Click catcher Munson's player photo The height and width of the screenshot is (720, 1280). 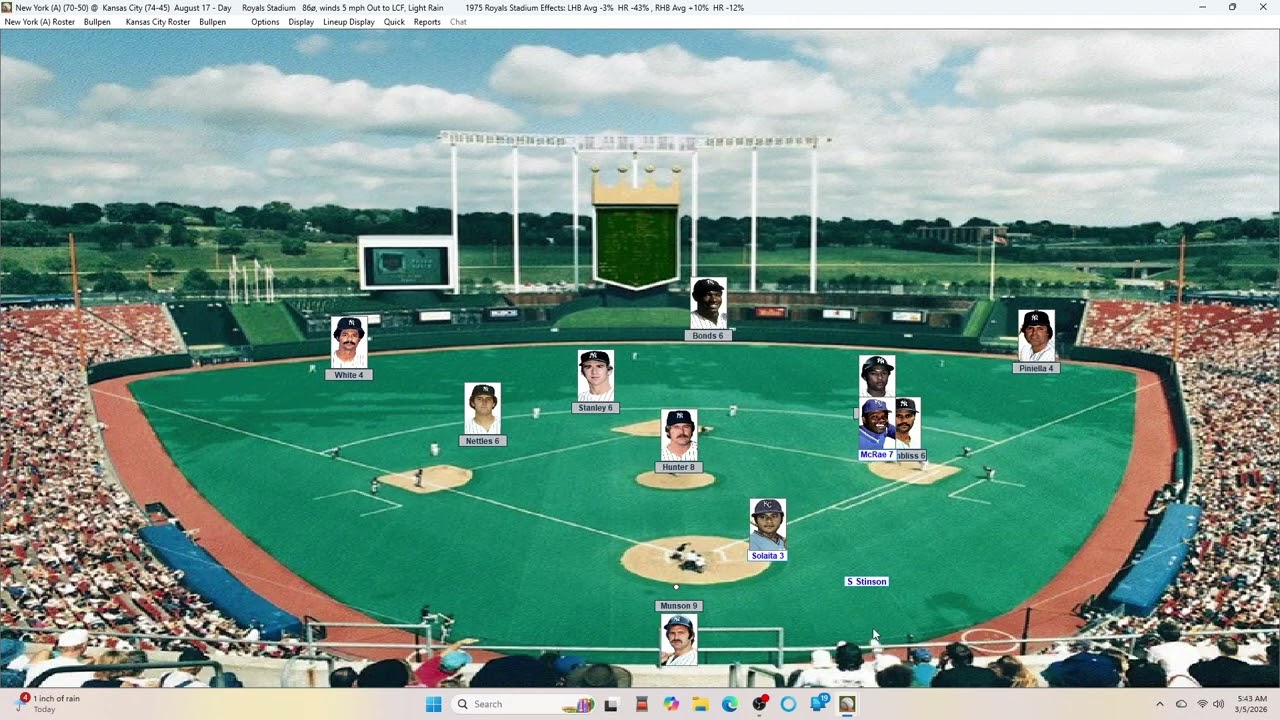[x=679, y=640]
